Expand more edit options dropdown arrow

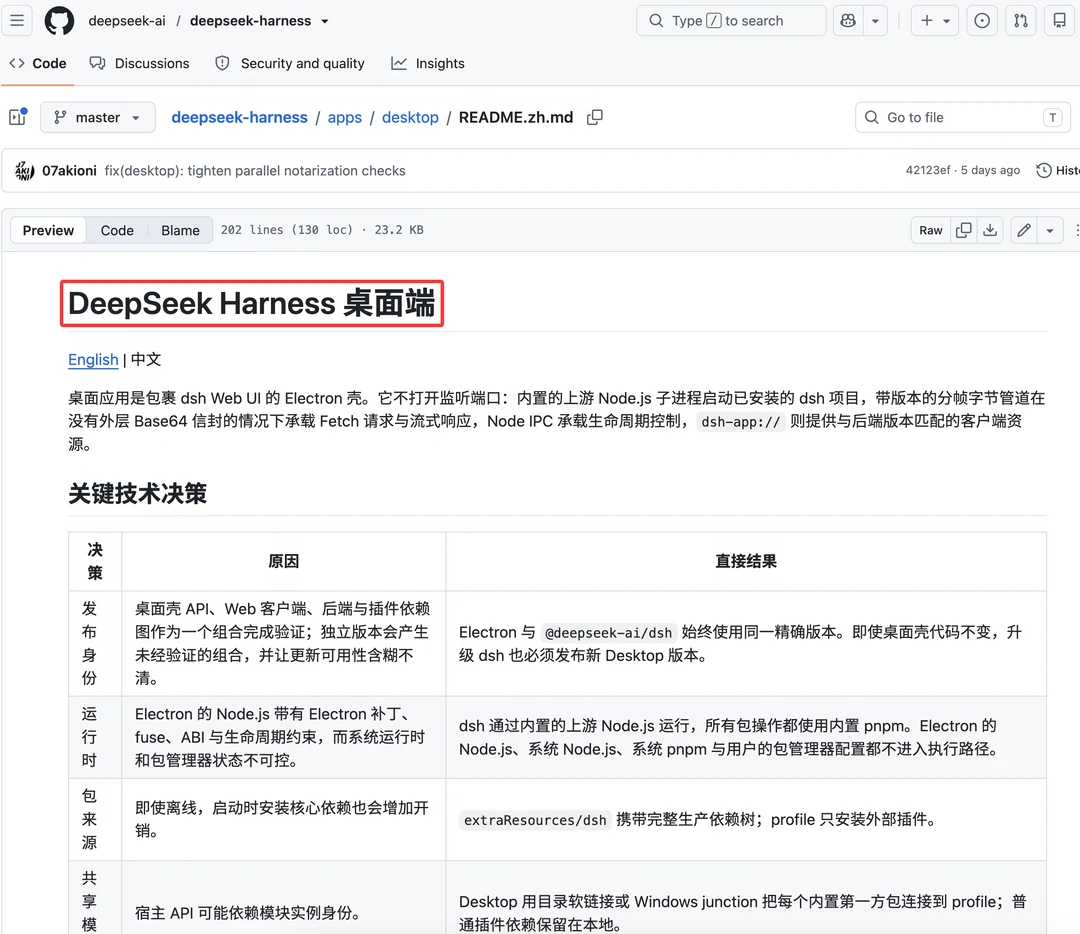(x=1050, y=230)
